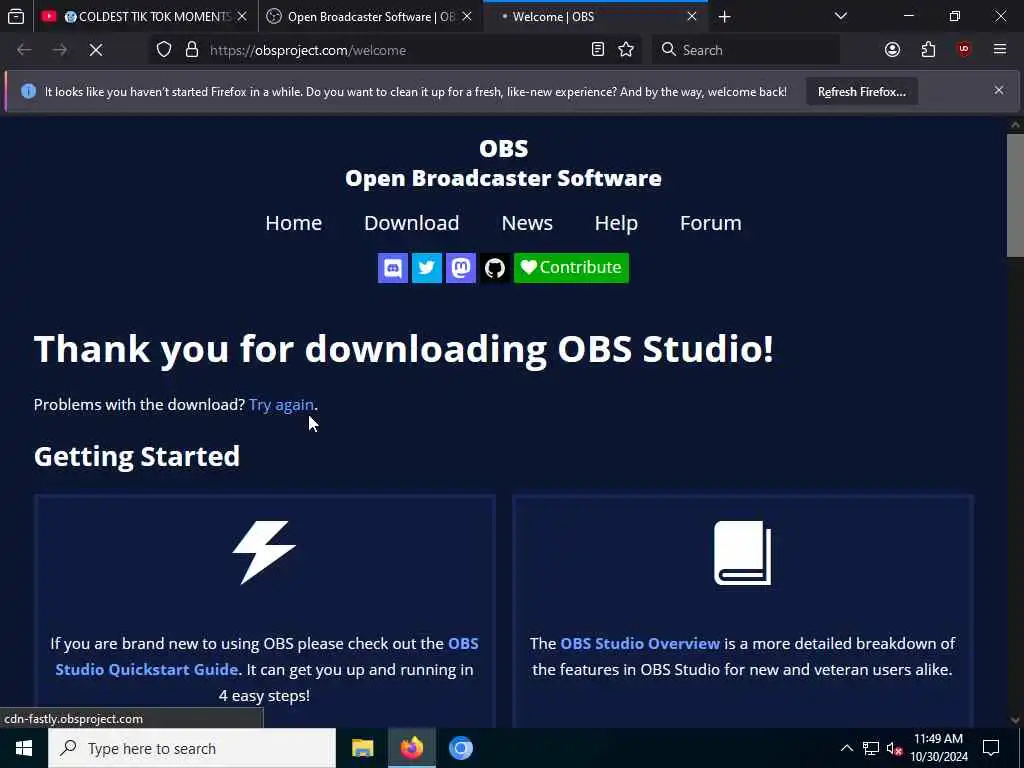Switch to the Open Broadcaster Software tab
Viewport: 1024px width, 768px height.
(371, 17)
